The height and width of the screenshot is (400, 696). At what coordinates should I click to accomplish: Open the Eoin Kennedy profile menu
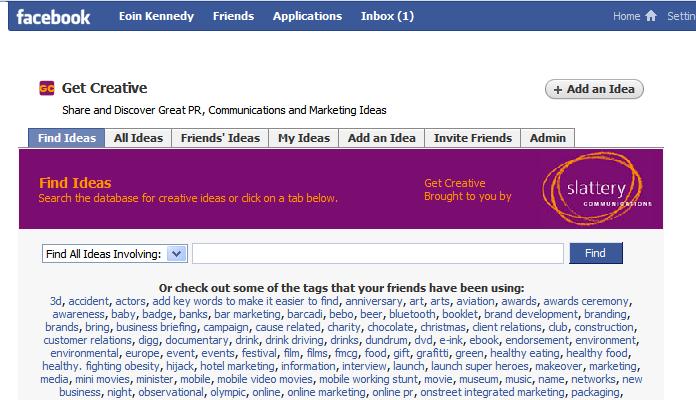tap(156, 16)
